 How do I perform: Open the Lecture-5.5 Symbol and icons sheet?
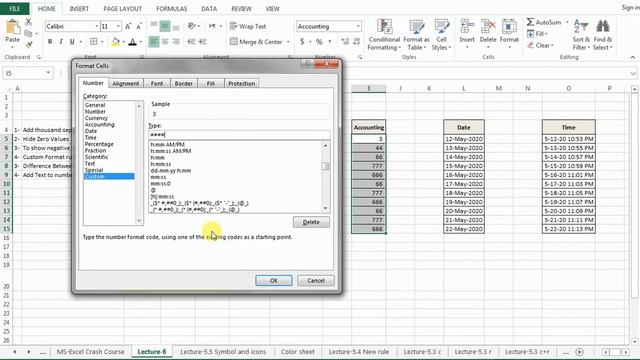(x=223, y=351)
